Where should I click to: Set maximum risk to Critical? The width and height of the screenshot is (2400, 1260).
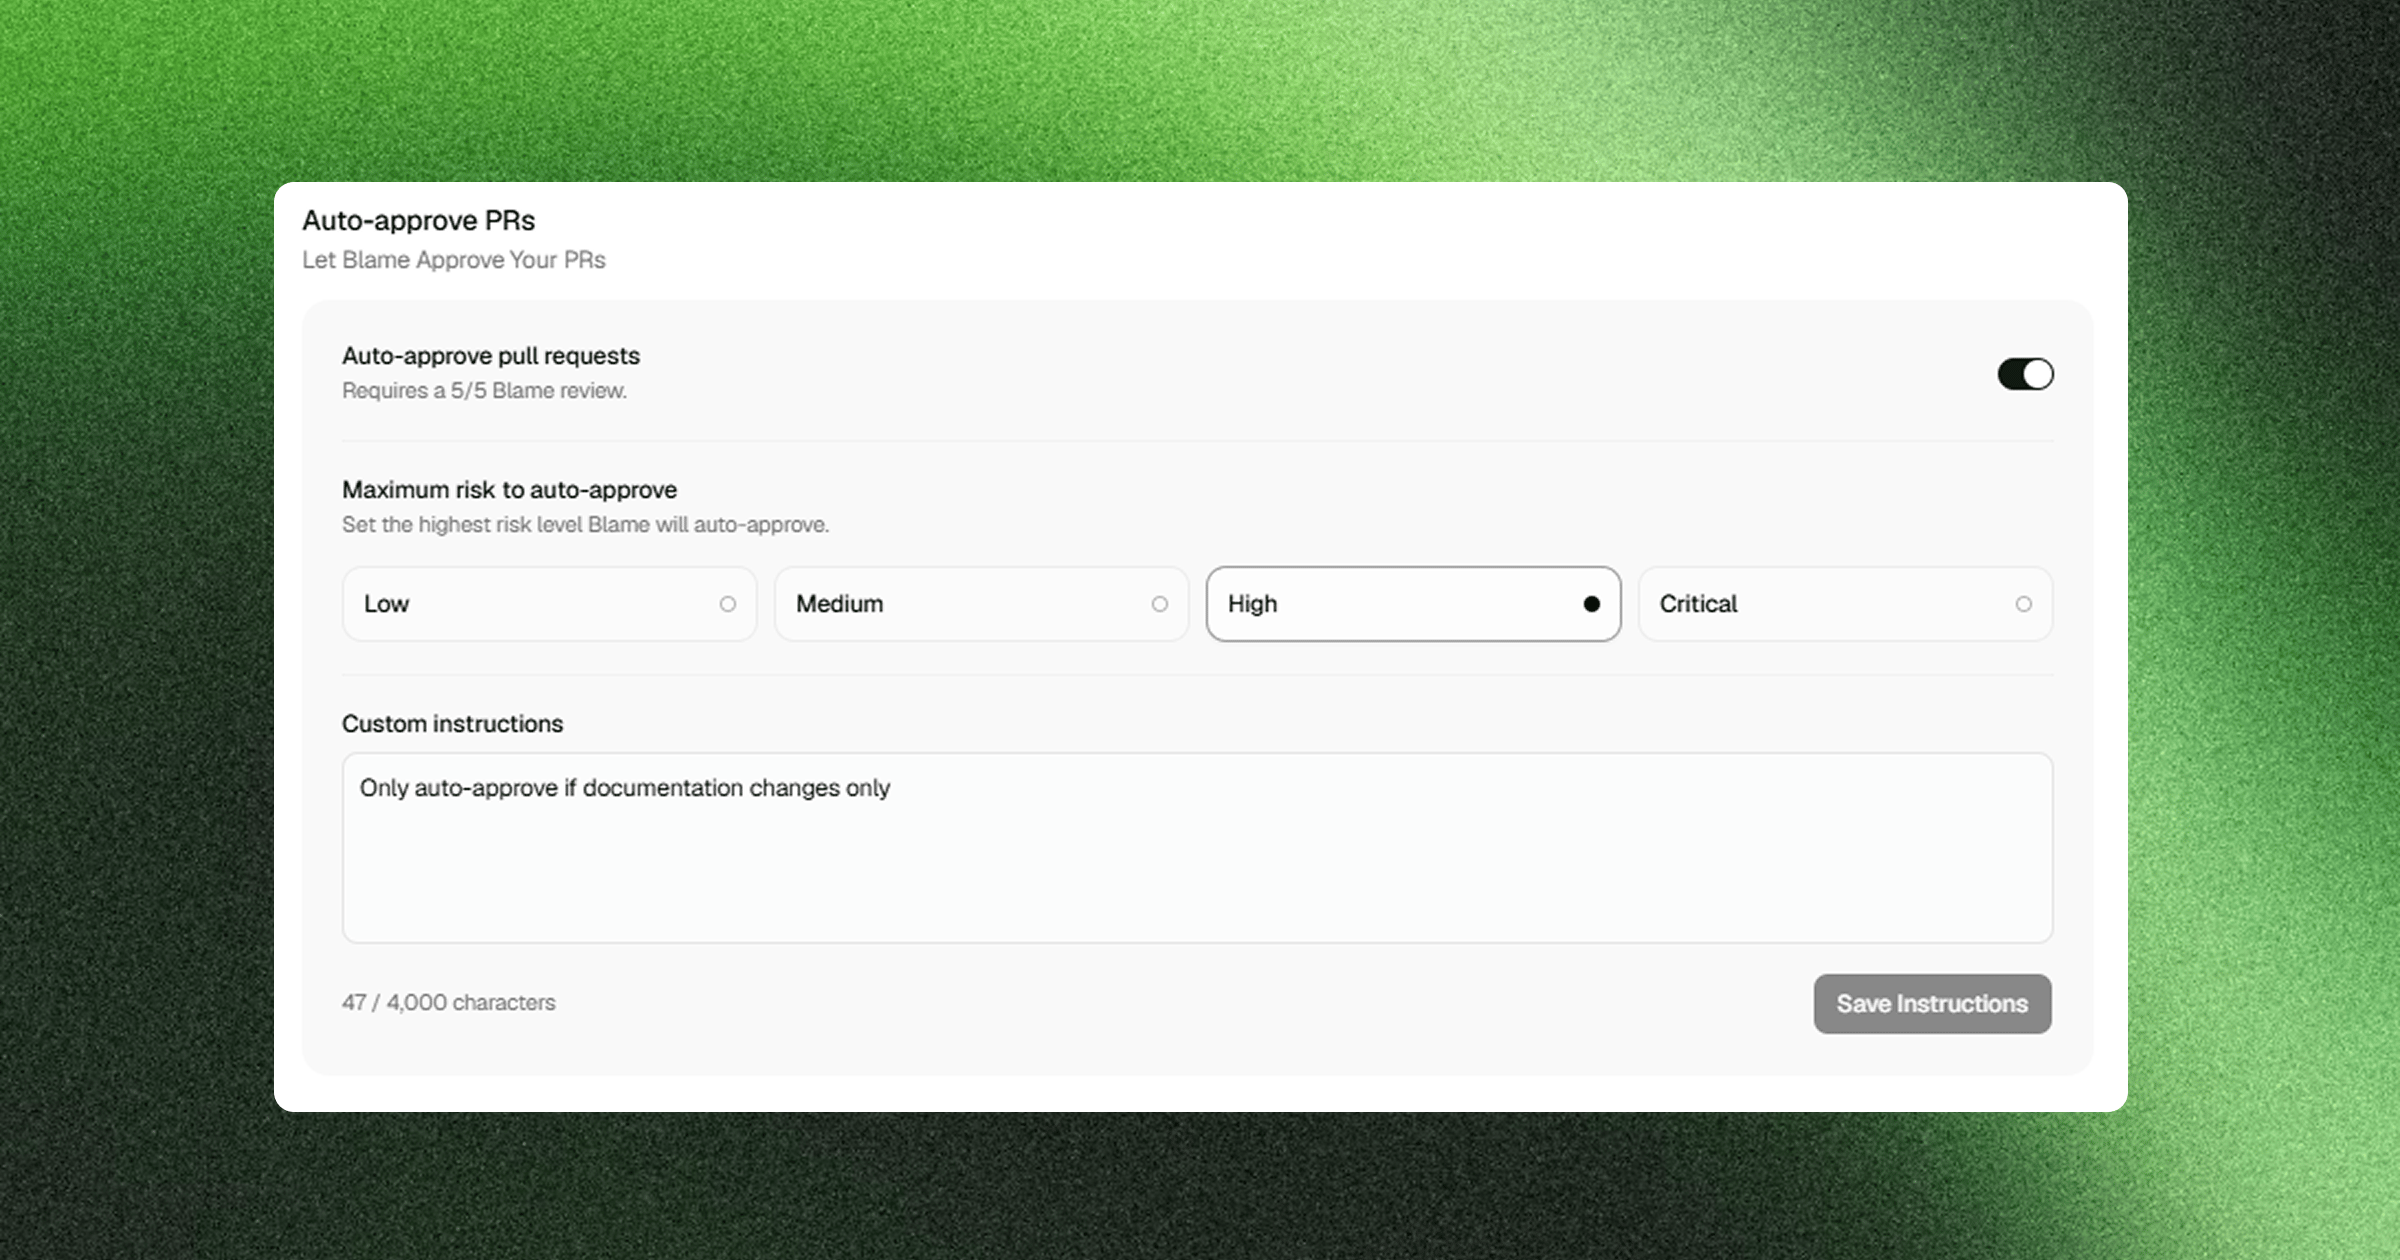[1845, 604]
